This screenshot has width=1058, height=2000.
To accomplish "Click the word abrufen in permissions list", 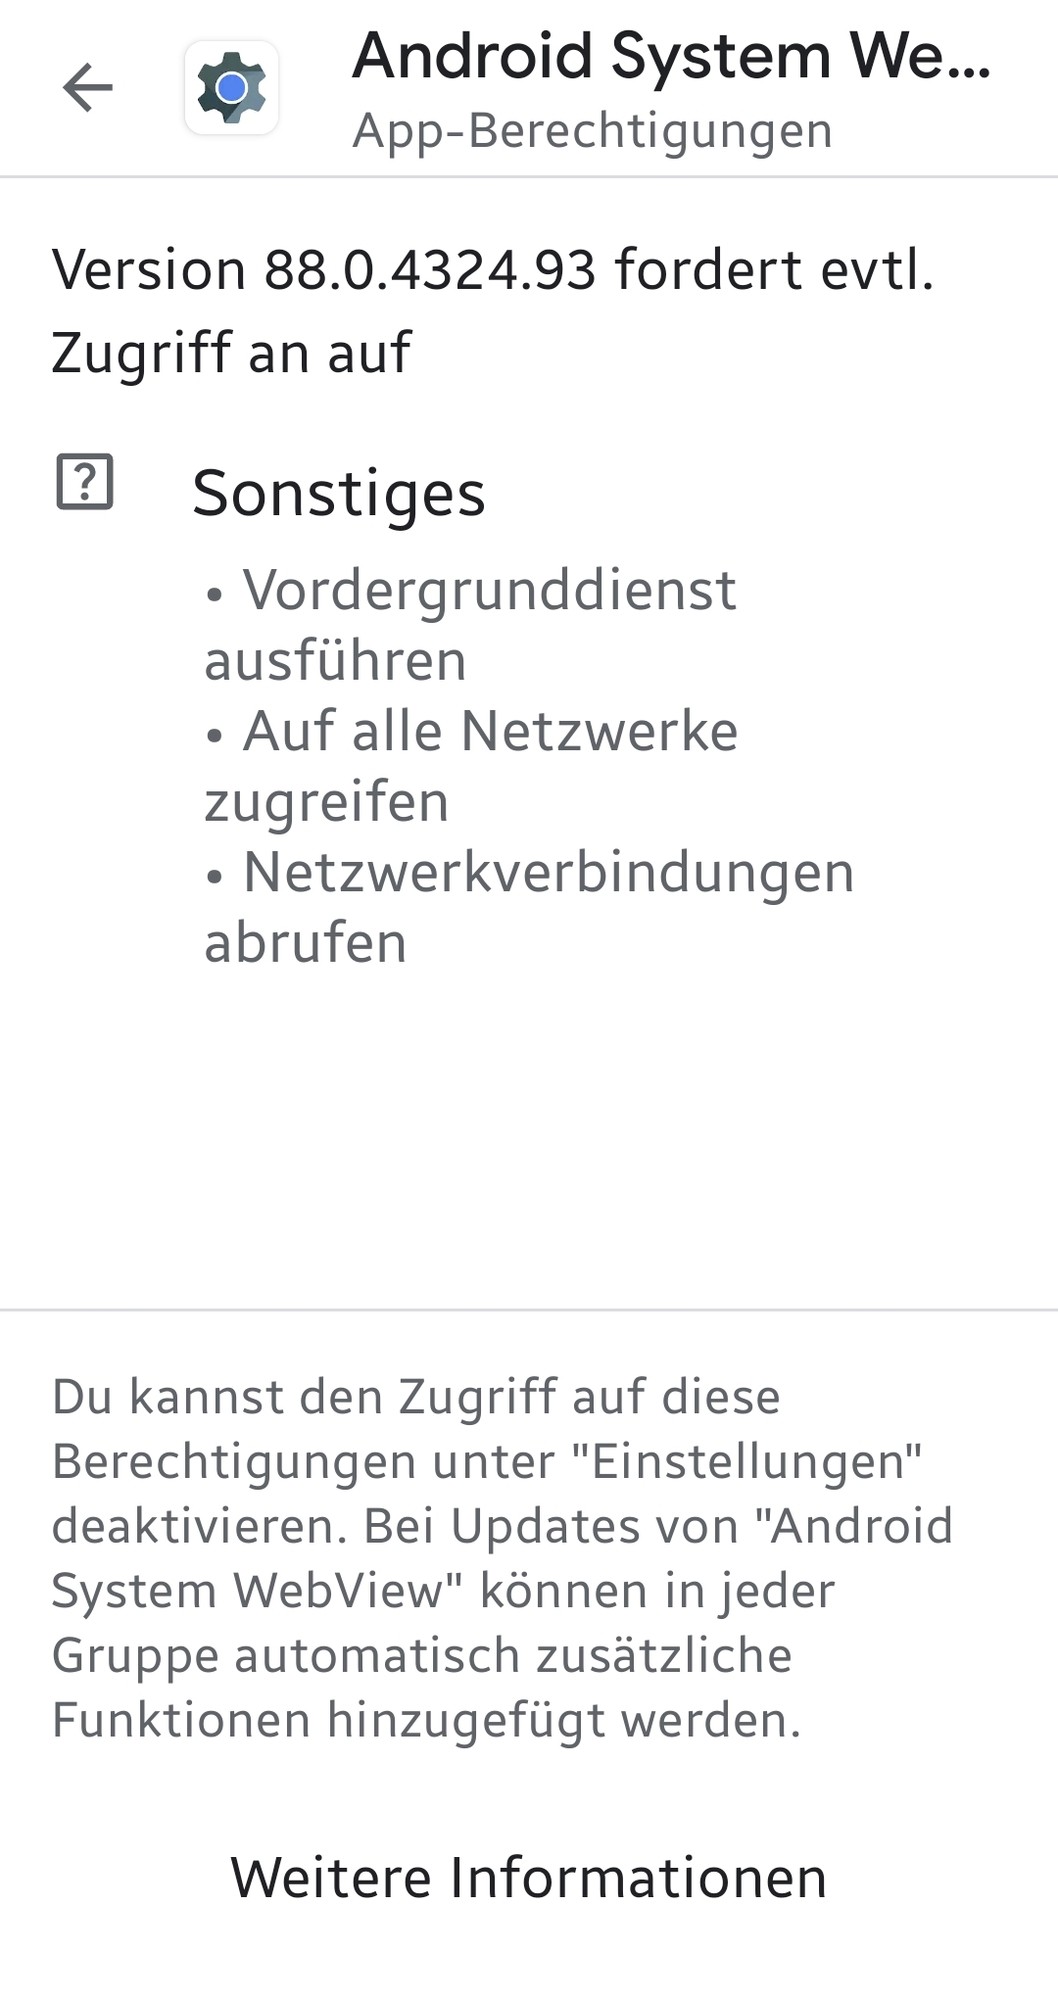I will [305, 943].
